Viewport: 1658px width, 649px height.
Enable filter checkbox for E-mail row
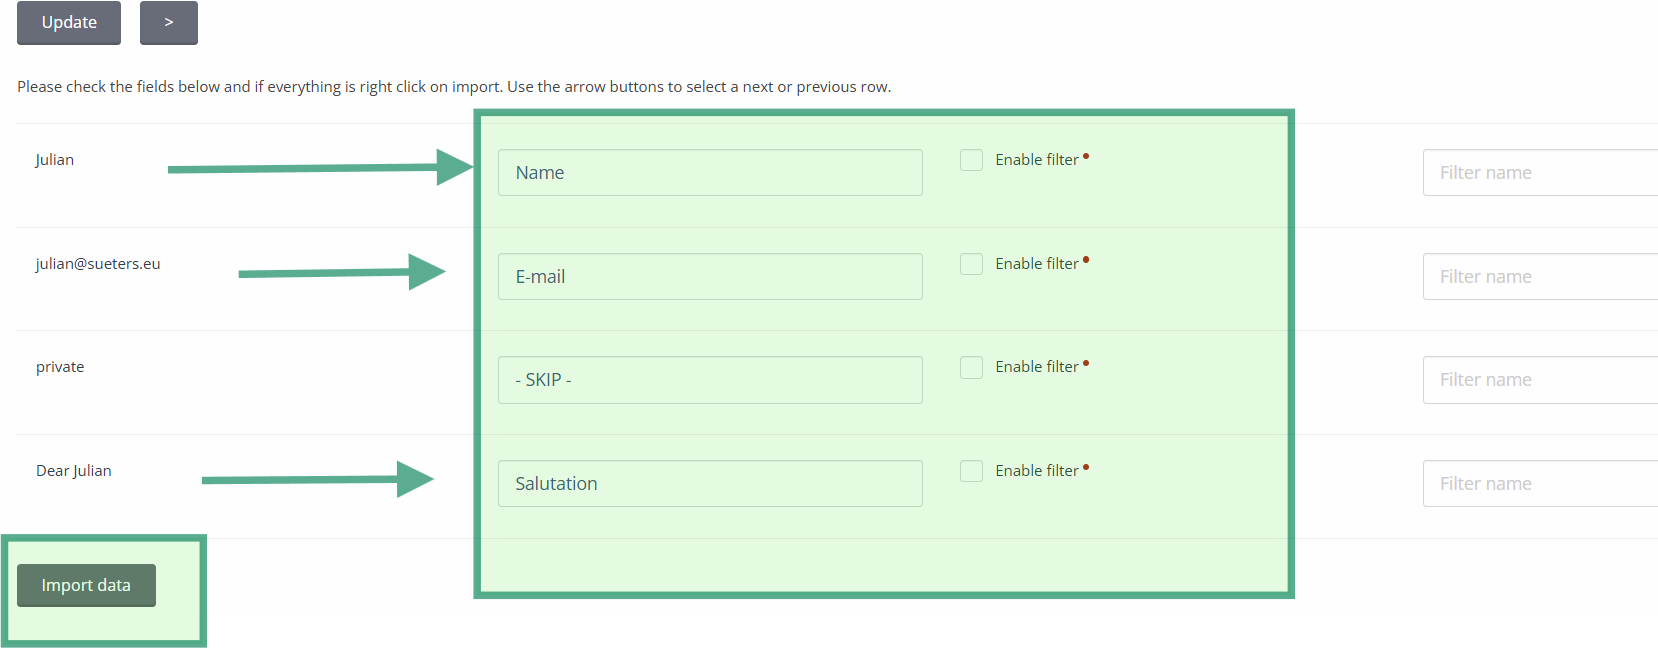pos(971,264)
